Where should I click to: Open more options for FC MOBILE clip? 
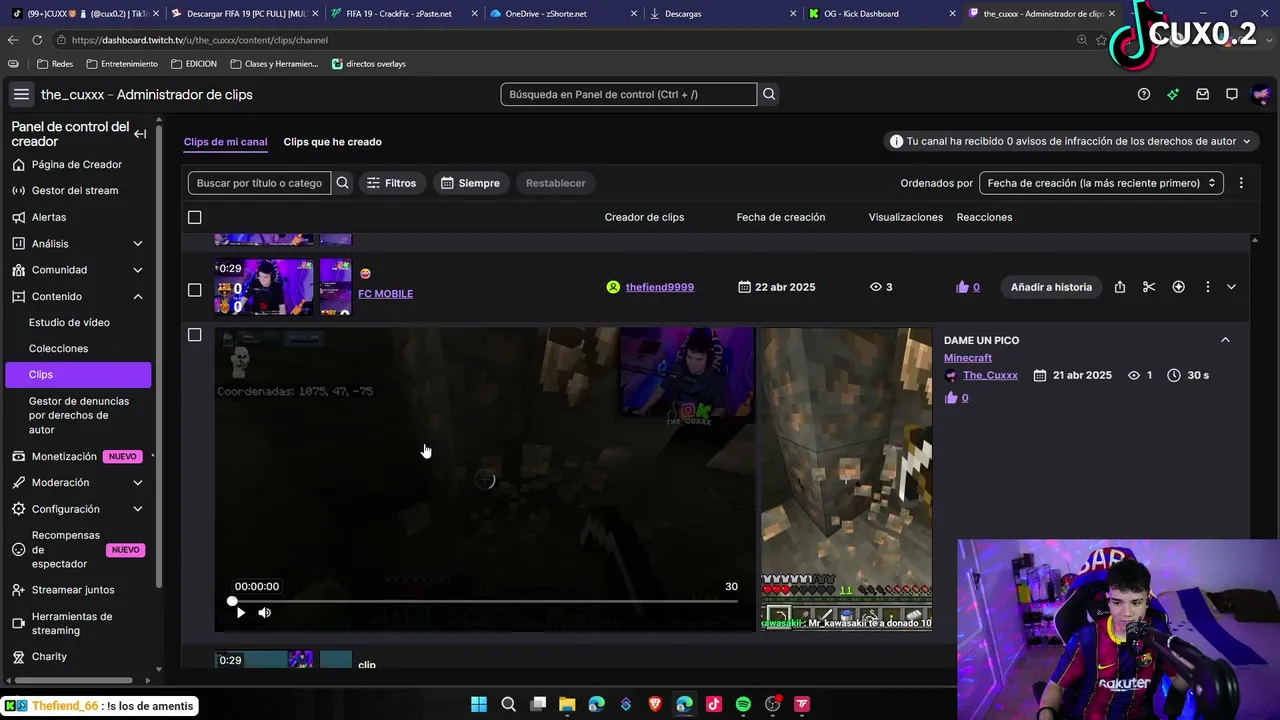[1208, 287]
